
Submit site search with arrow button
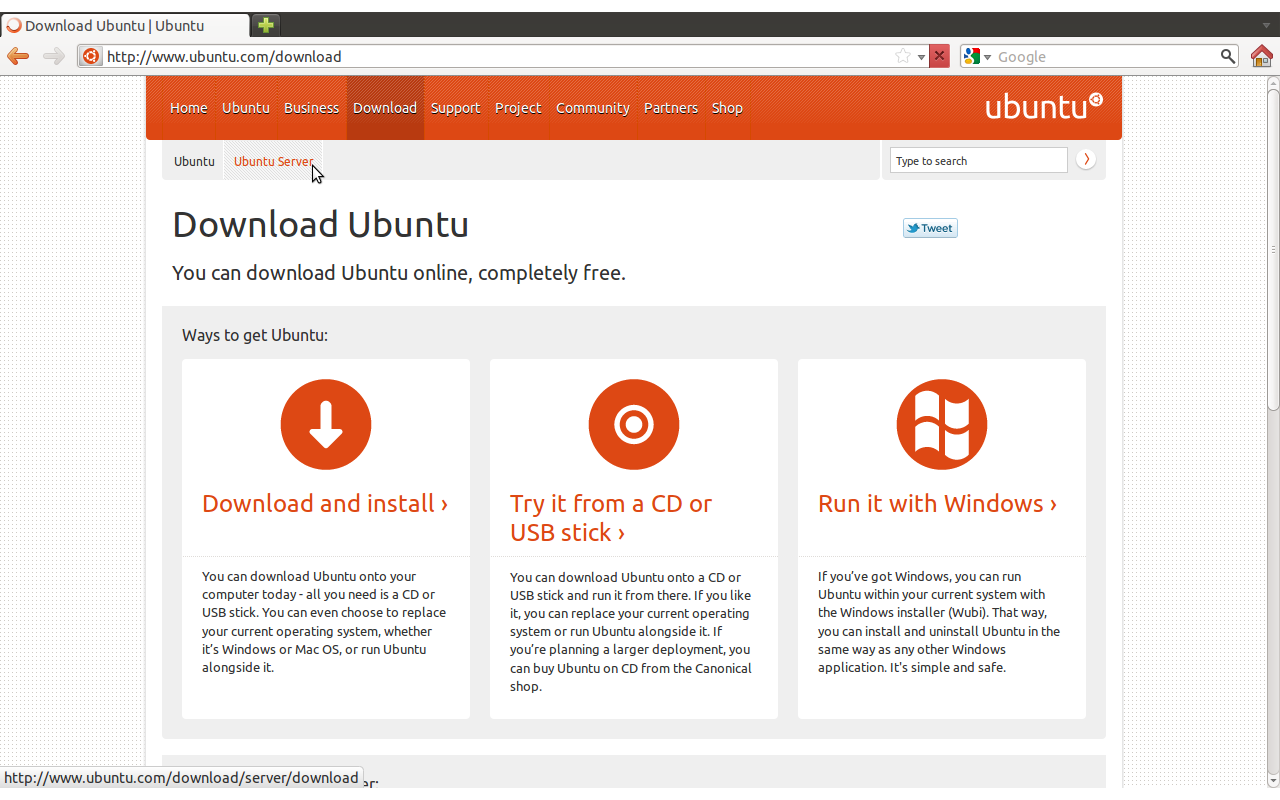(x=1086, y=160)
